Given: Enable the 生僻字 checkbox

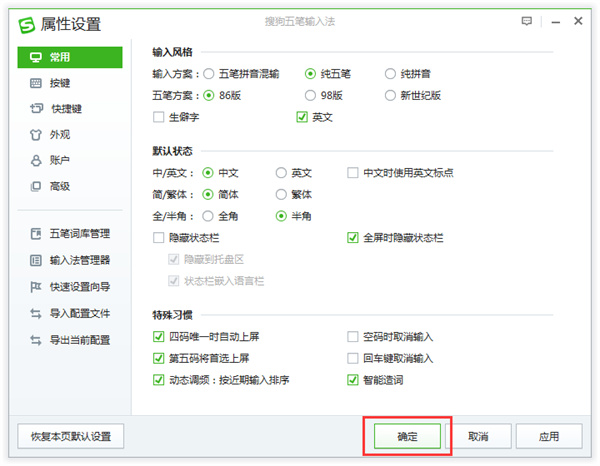Looking at the screenshot, I should click(158, 117).
